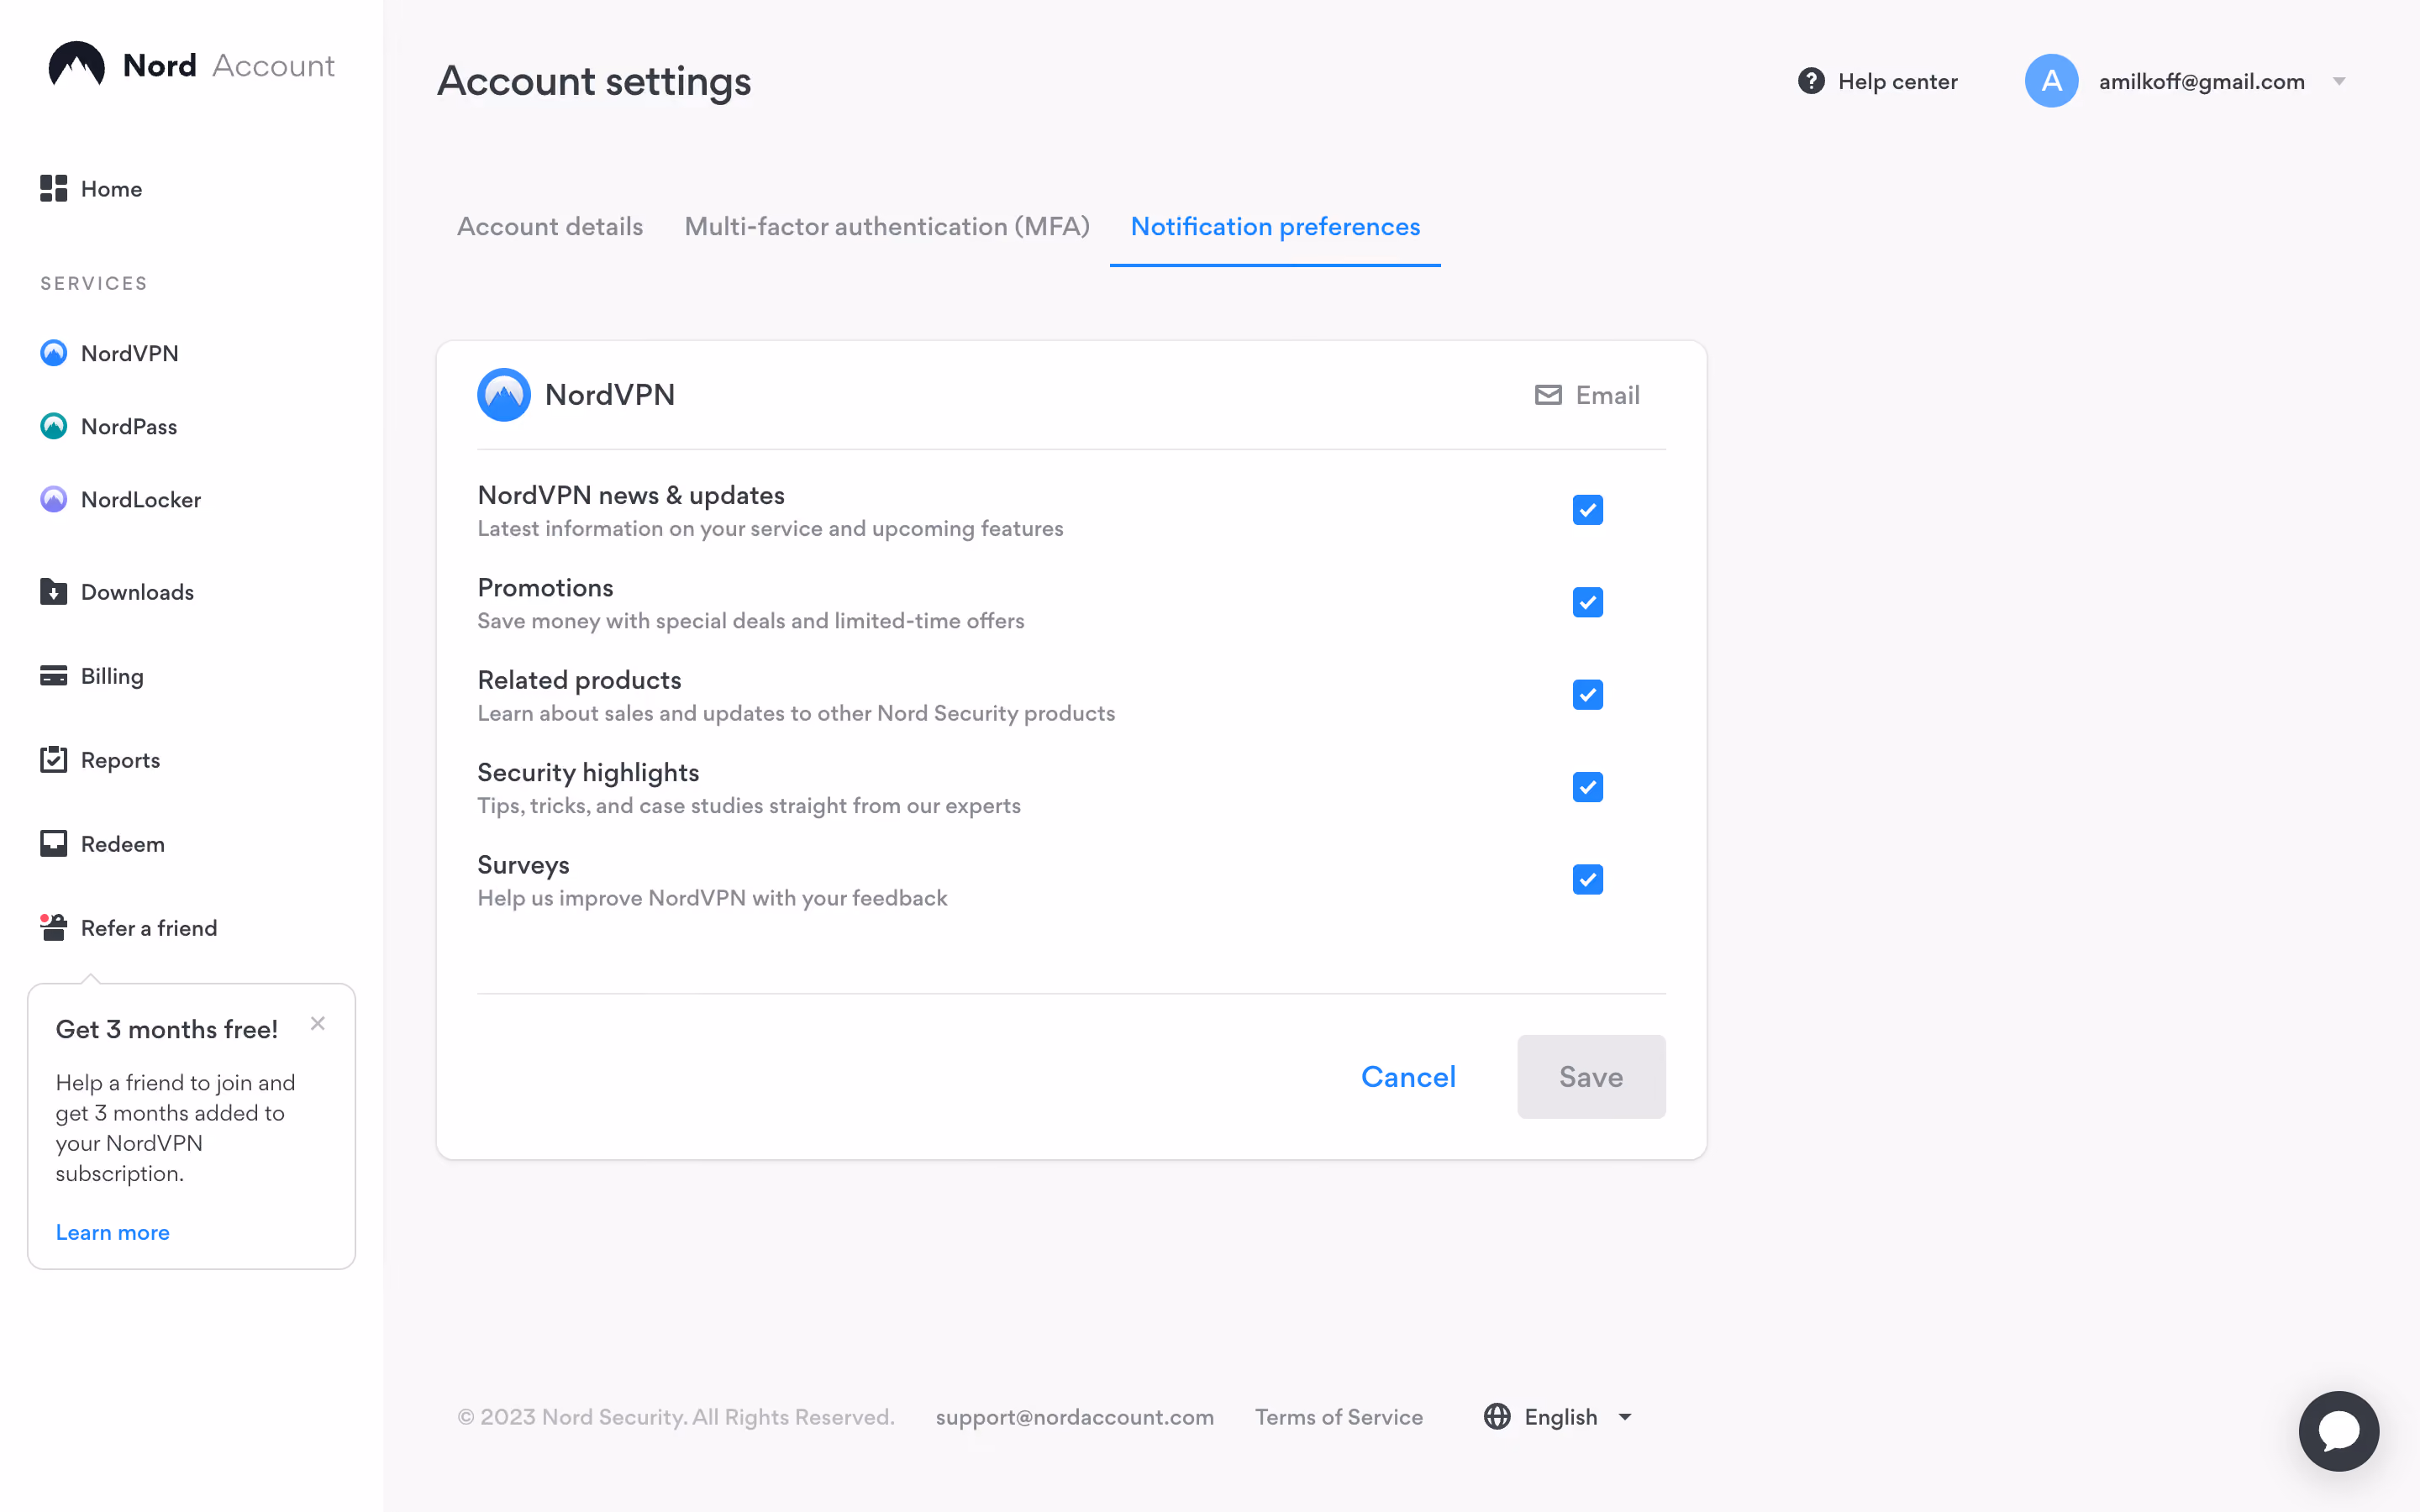This screenshot has width=2420, height=1512.
Task: Uncheck the Related products checkbox
Action: (1588, 695)
